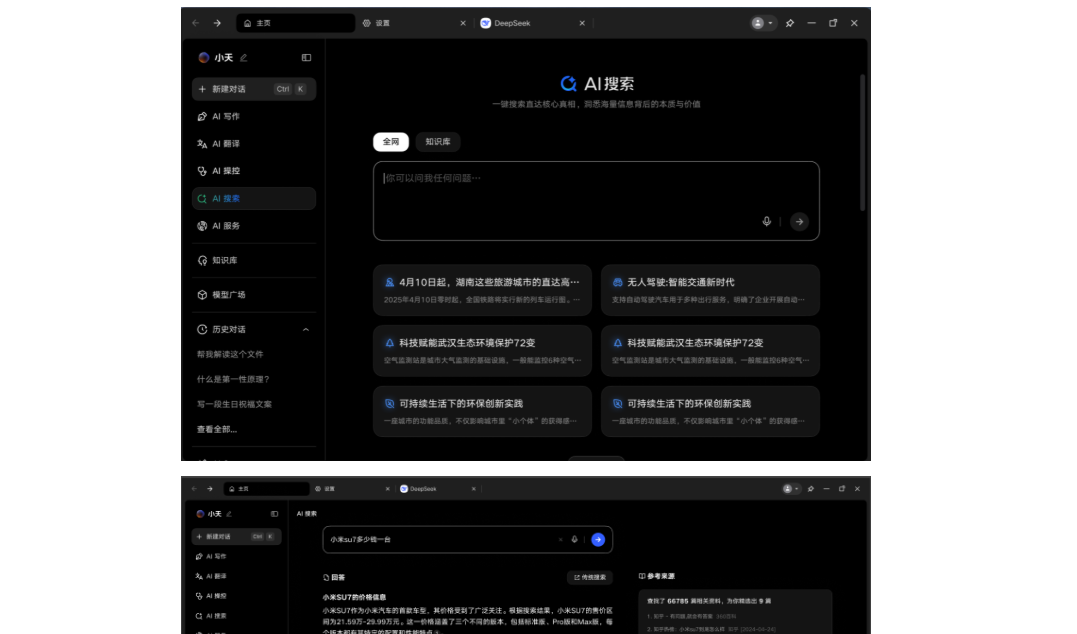1077x634 pixels.
Task: Open history item 写一段生日祝福文案
Action: coord(234,405)
